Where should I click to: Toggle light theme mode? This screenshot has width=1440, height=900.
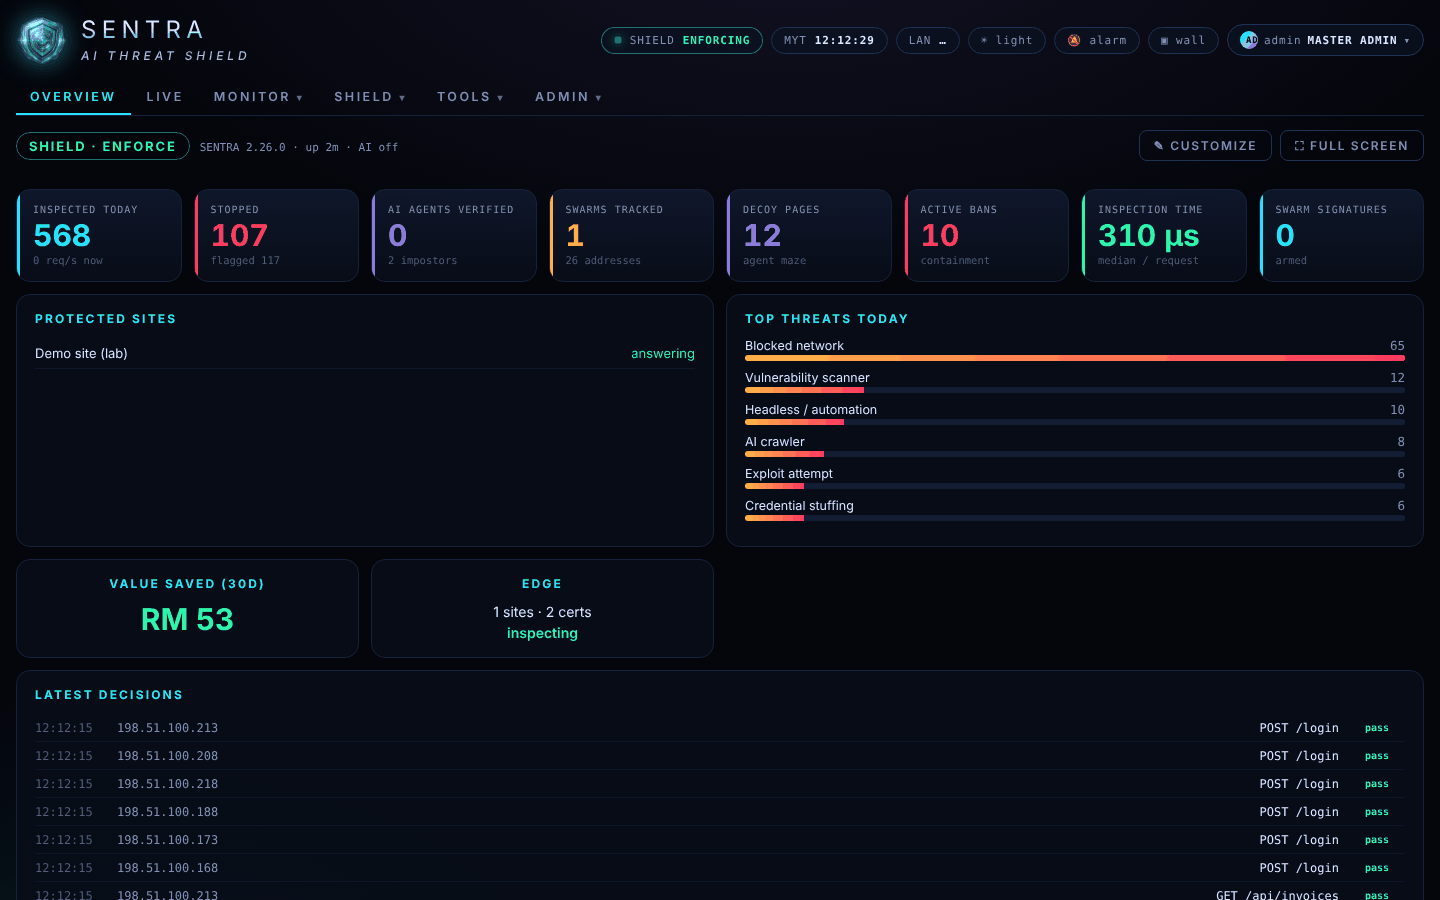[x=1007, y=40]
